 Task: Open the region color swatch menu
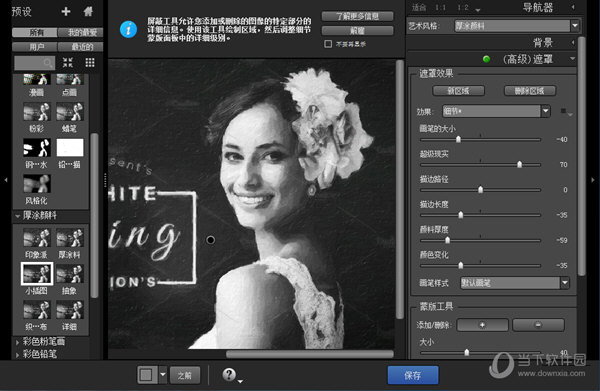point(566,112)
